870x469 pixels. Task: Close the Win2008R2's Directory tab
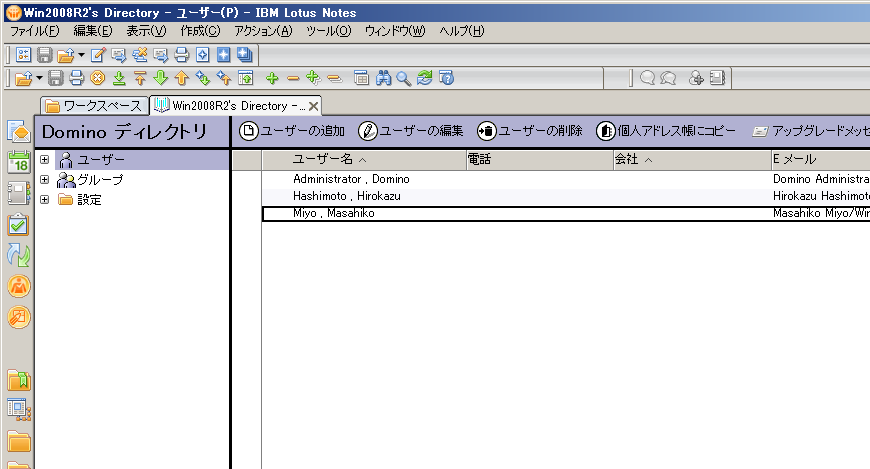[313, 105]
